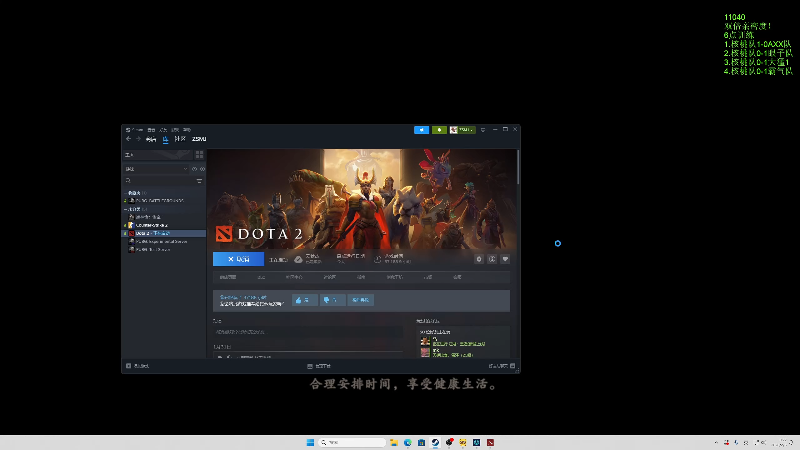Open Microsoft Store from the taskbar

click(421, 442)
